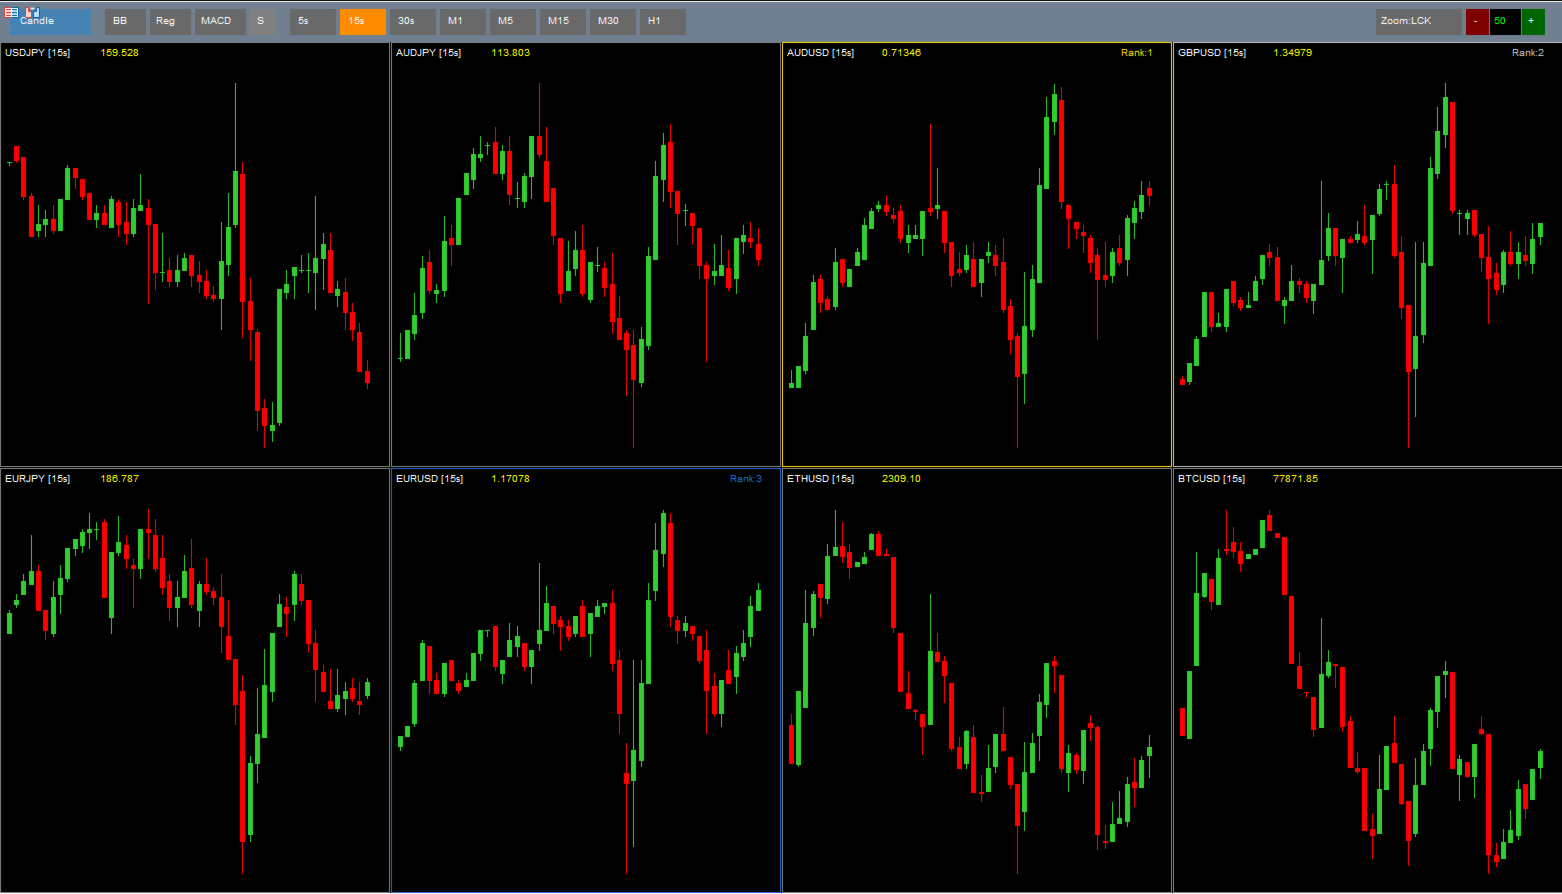Click the ETHUSD [15s] chart title
Screen dimensions: 1562x894
(821, 479)
